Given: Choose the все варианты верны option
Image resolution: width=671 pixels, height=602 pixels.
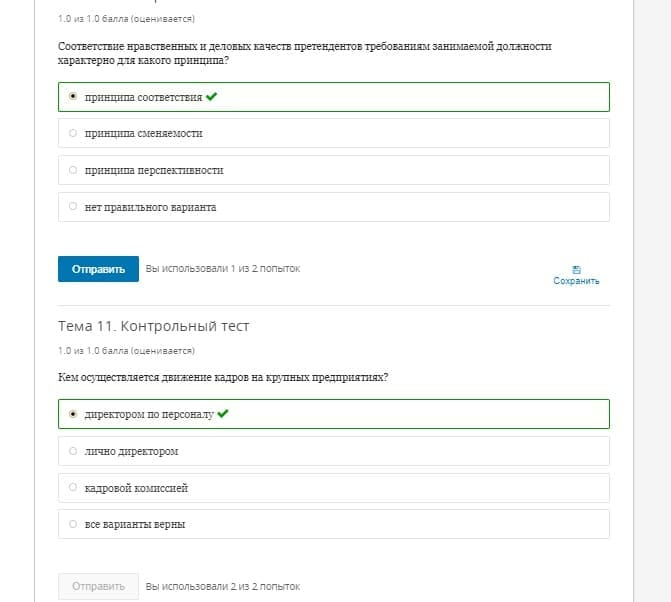Looking at the screenshot, I should [x=334, y=524].
